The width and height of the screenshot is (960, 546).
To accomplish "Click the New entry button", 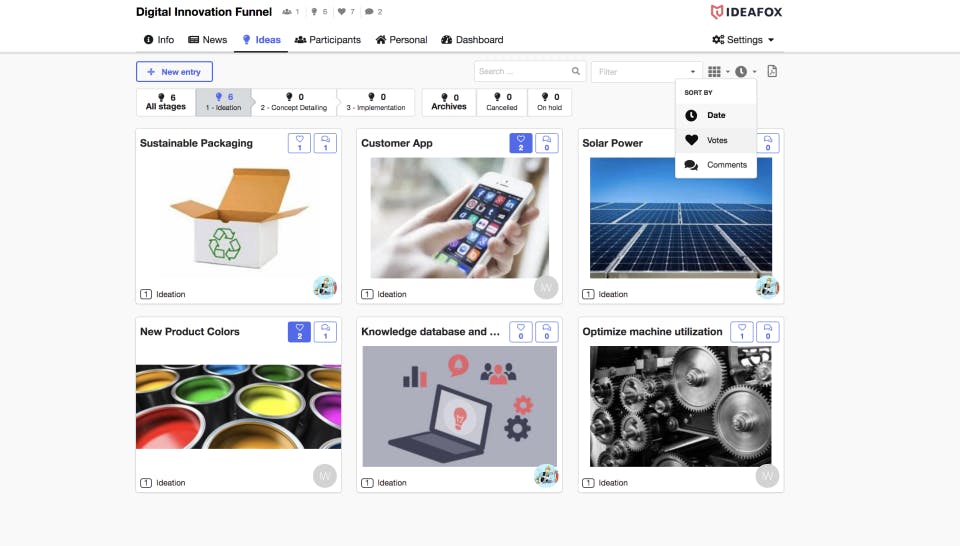I will pos(174,72).
